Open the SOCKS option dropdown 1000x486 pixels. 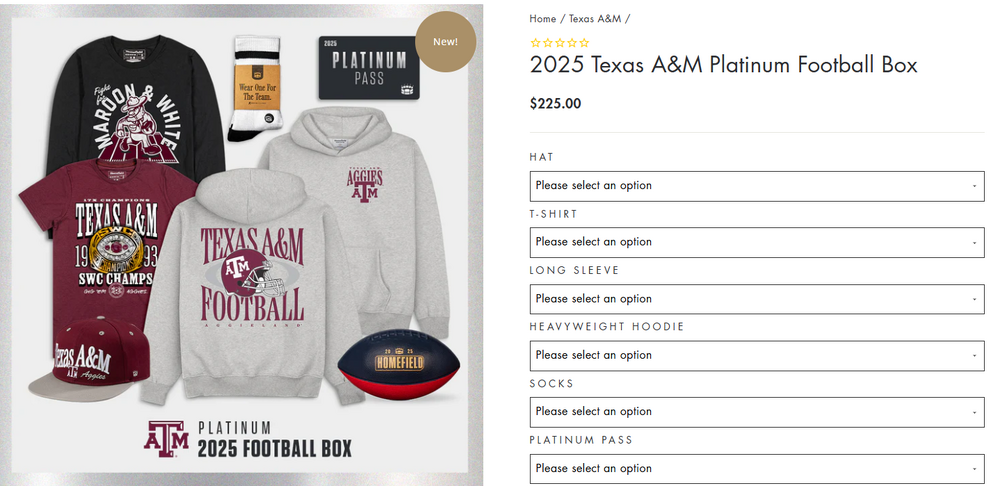(x=756, y=412)
